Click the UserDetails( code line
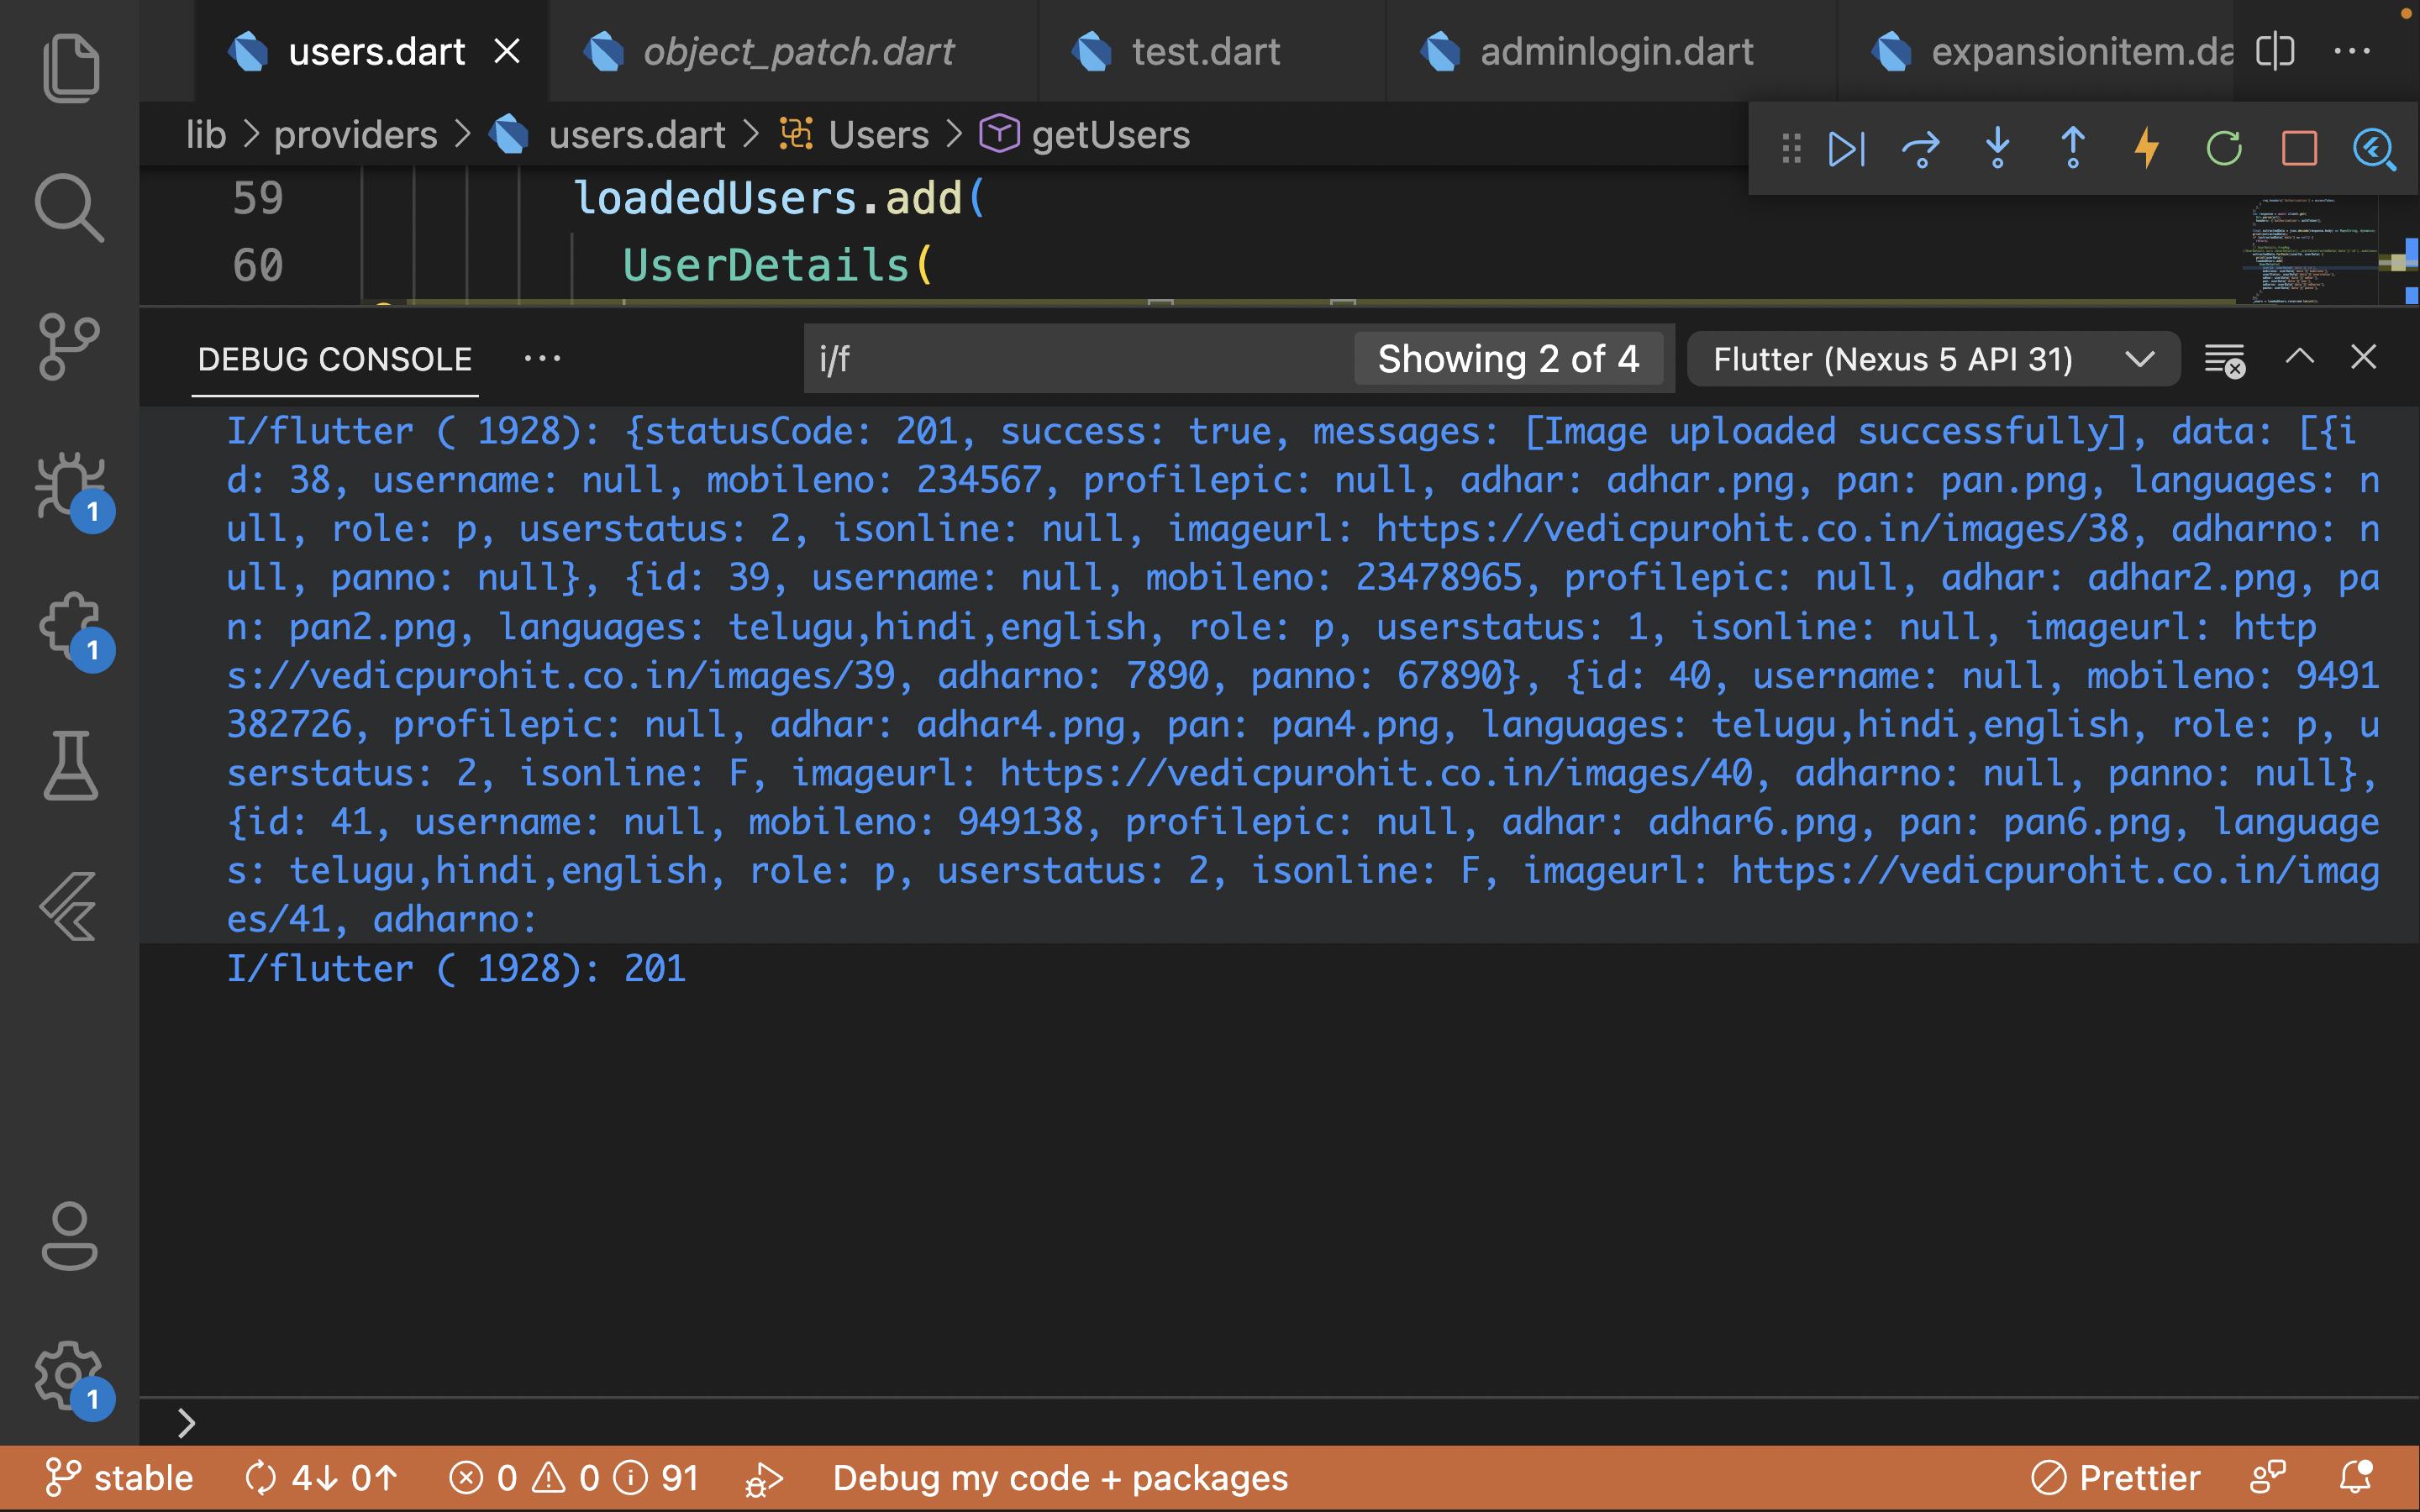 tap(778, 265)
